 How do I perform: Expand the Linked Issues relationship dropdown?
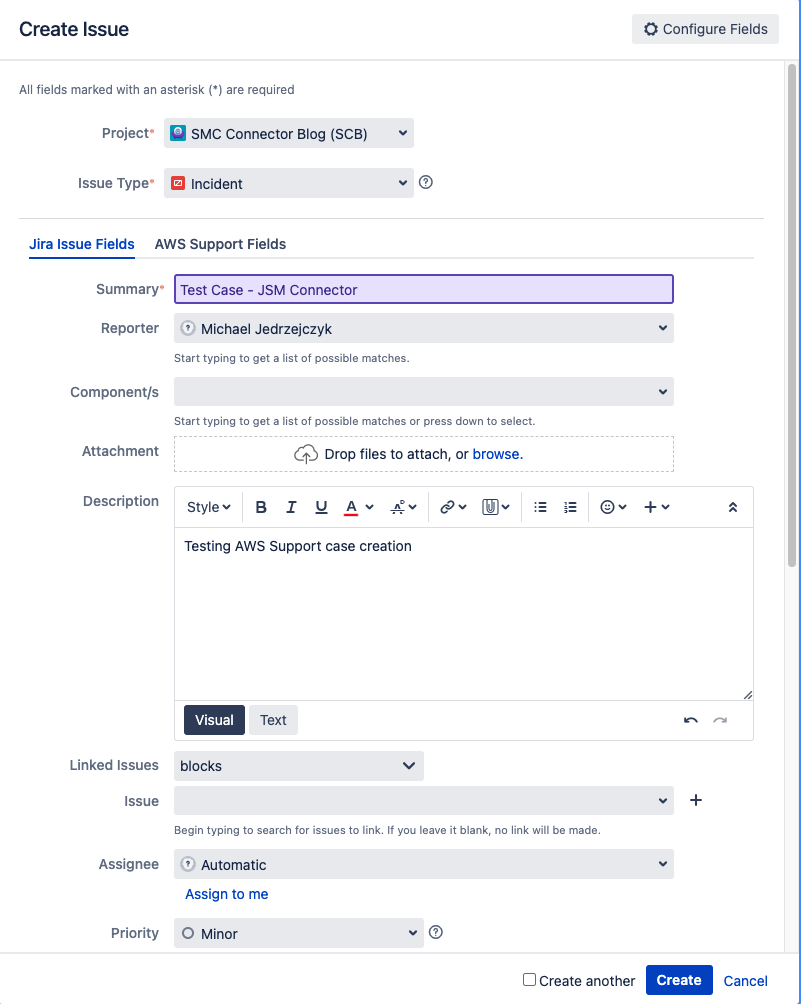pyautogui.click(x=298, y=764)
